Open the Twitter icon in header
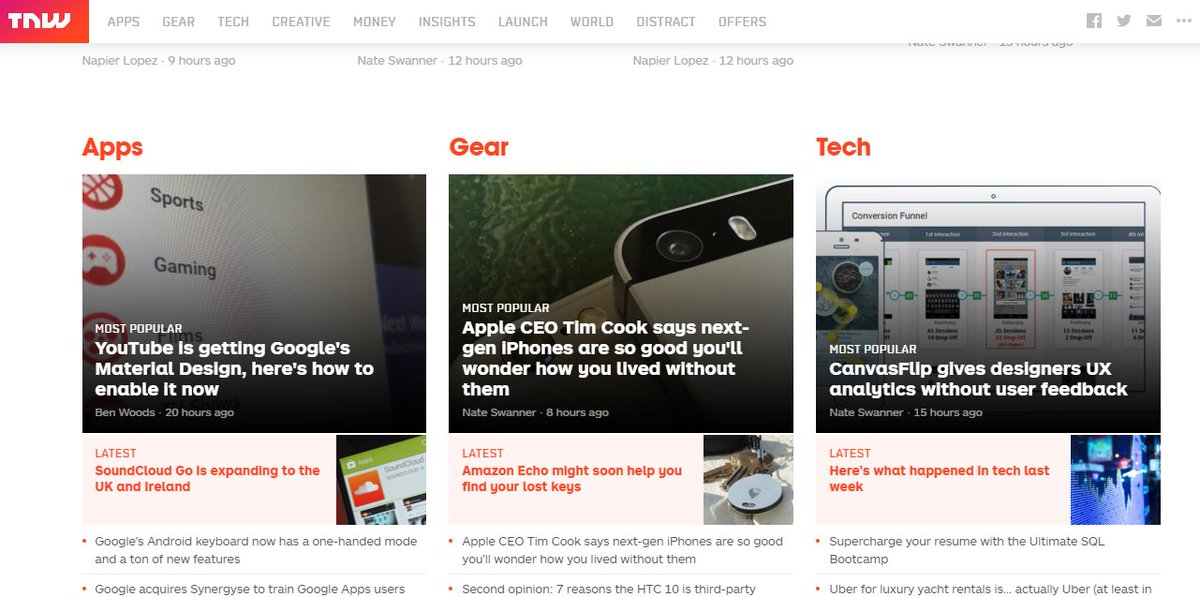 [1124, 21]
